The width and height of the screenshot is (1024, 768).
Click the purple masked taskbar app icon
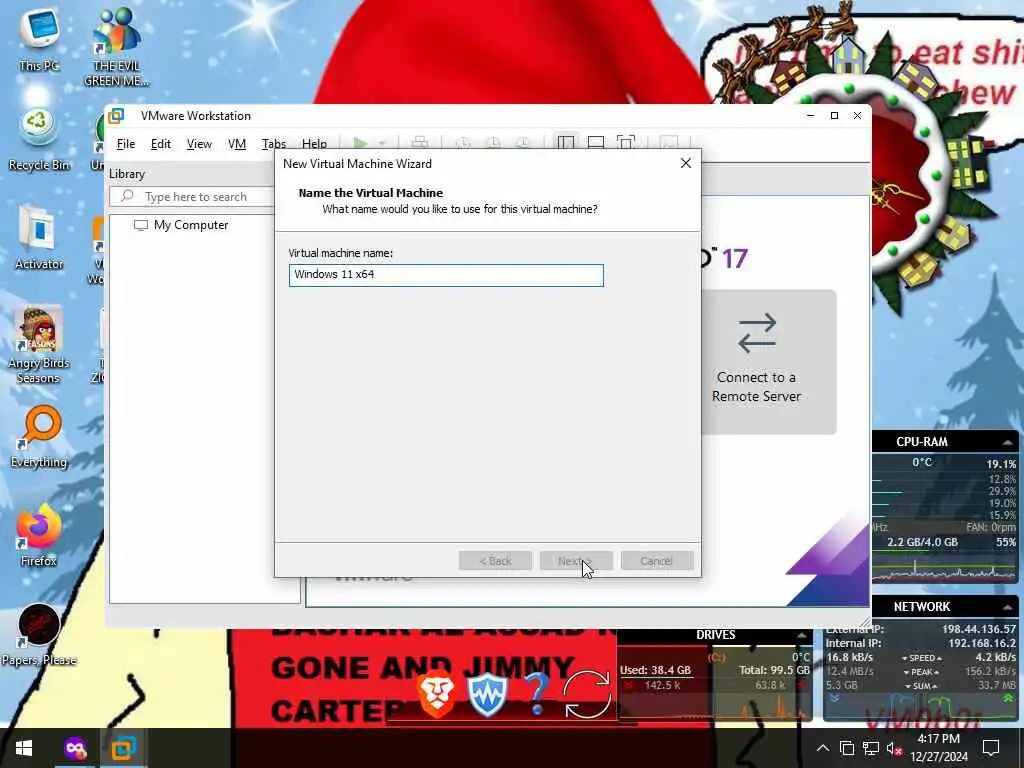click(75, 748)
